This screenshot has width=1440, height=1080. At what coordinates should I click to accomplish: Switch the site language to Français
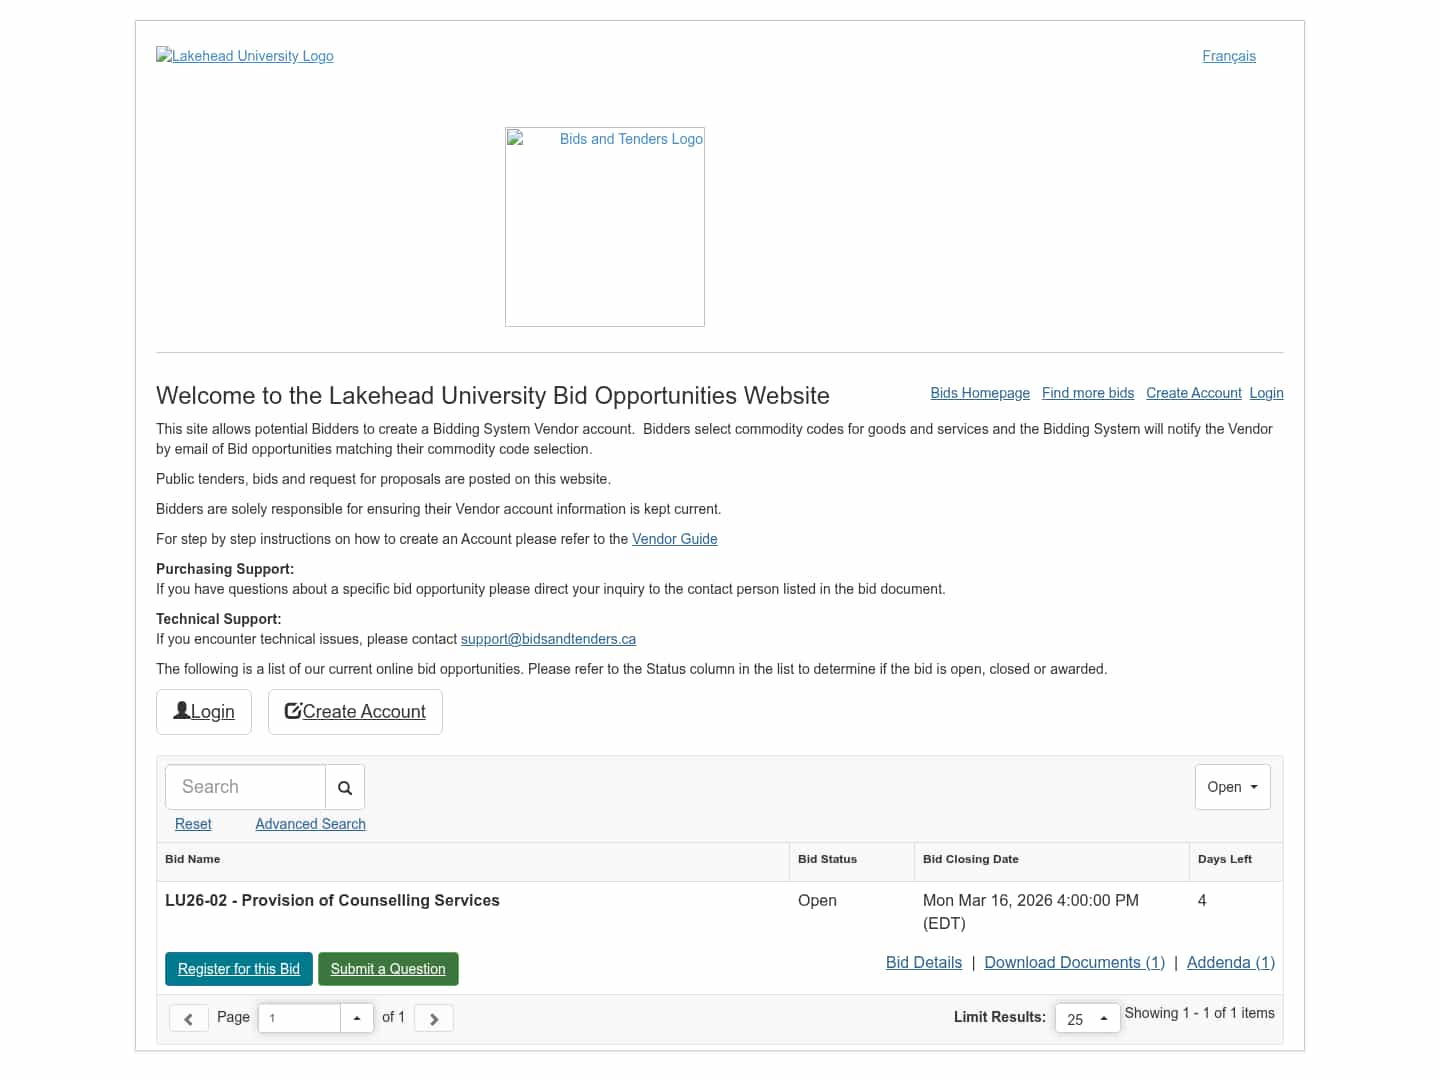(x=1229, y=56)
